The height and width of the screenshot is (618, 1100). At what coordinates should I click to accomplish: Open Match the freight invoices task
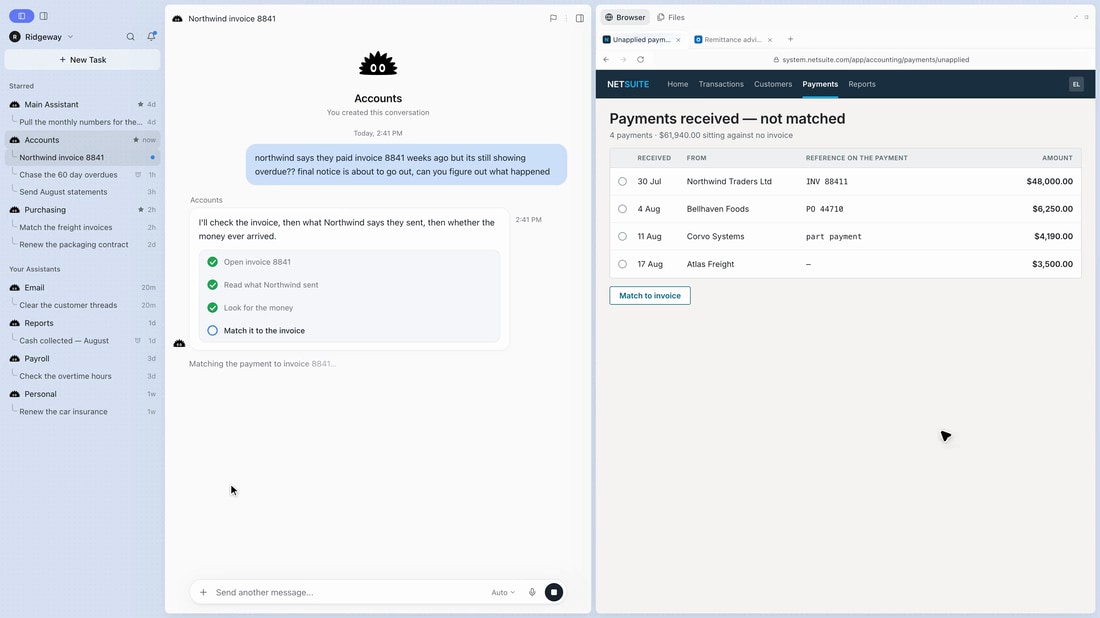tap(66, 227)
